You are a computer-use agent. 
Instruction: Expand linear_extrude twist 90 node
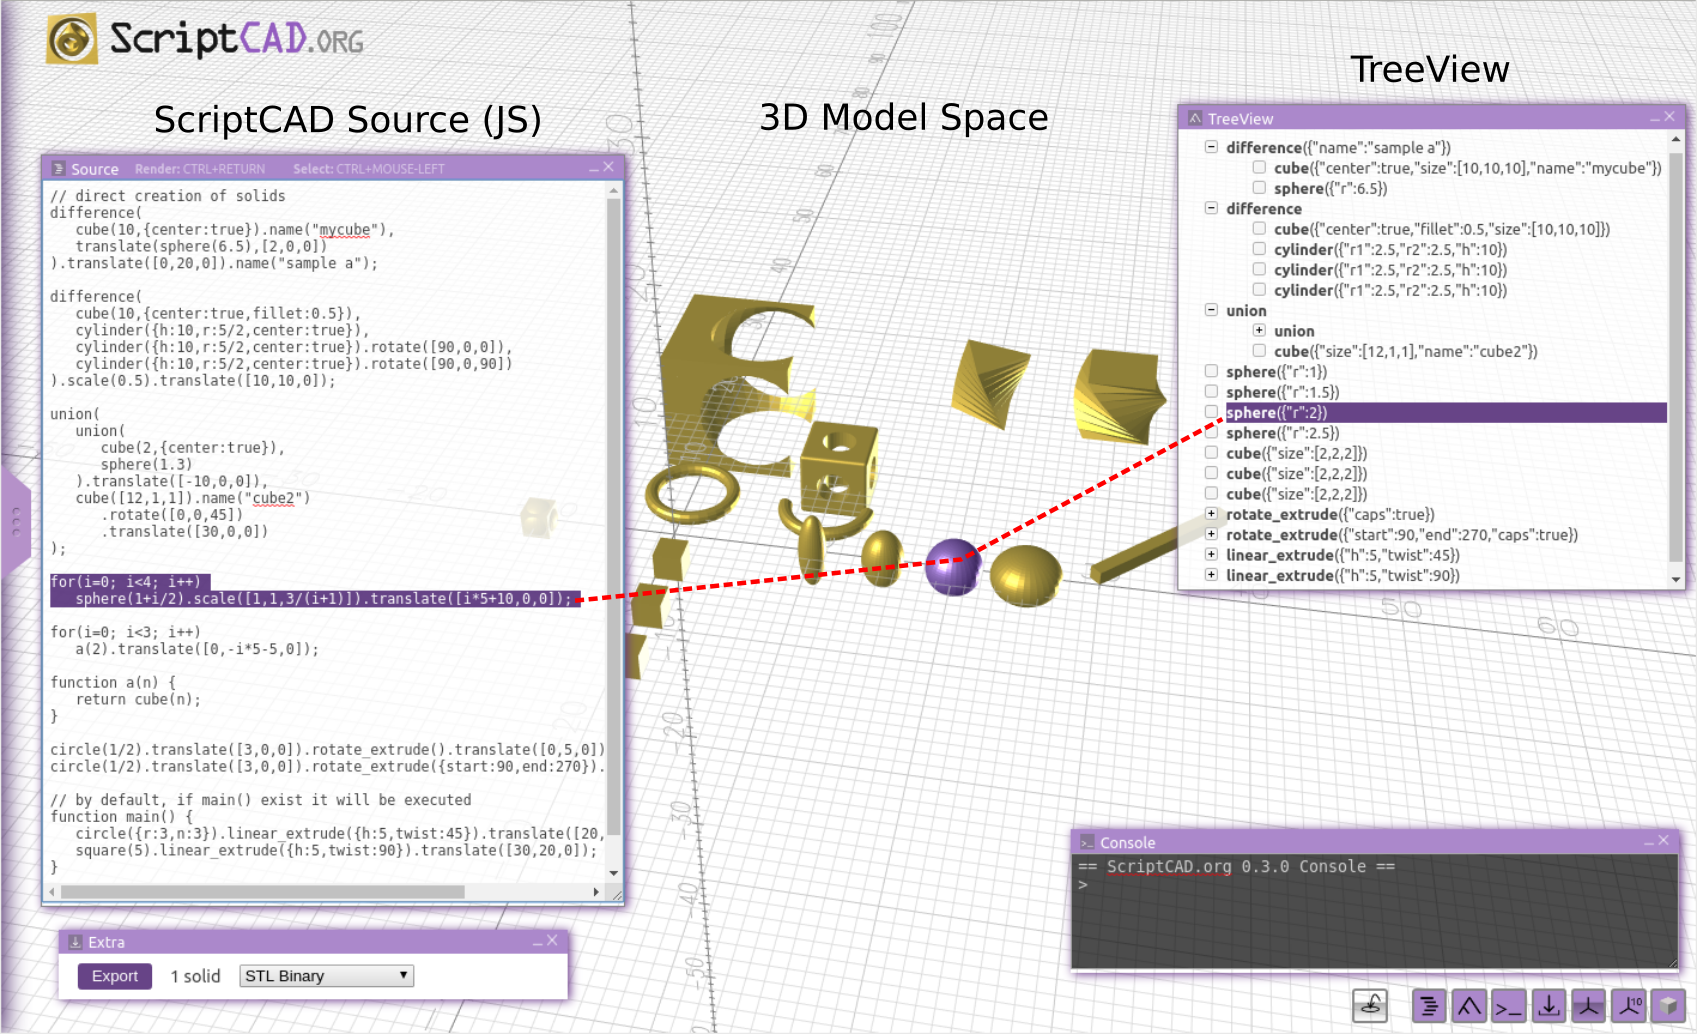1211,575
